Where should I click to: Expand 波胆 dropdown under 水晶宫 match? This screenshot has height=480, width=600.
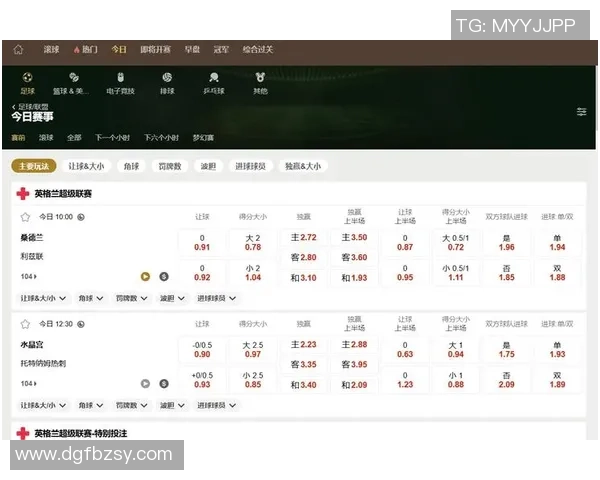(x=172, y=405)
